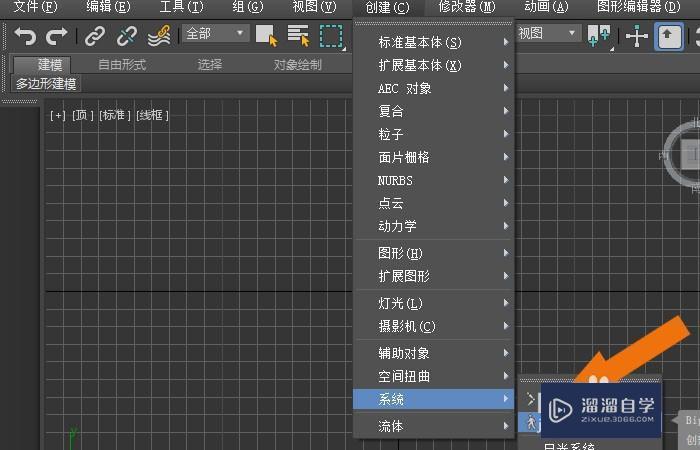Expand the 多边形建模 panel

[46, 84]
